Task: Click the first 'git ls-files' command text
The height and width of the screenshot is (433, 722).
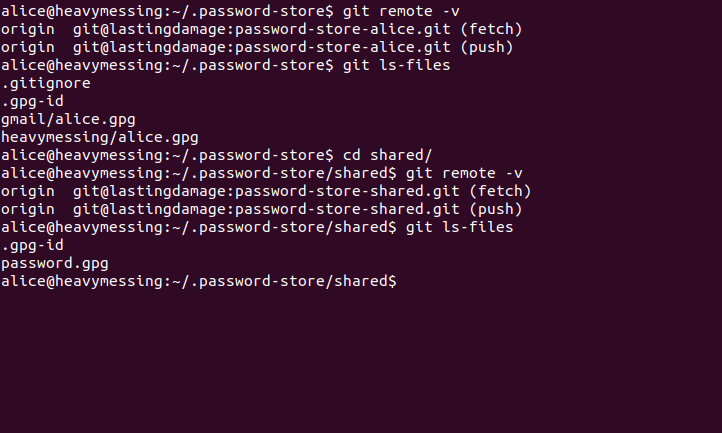Action: click(396, 65)
